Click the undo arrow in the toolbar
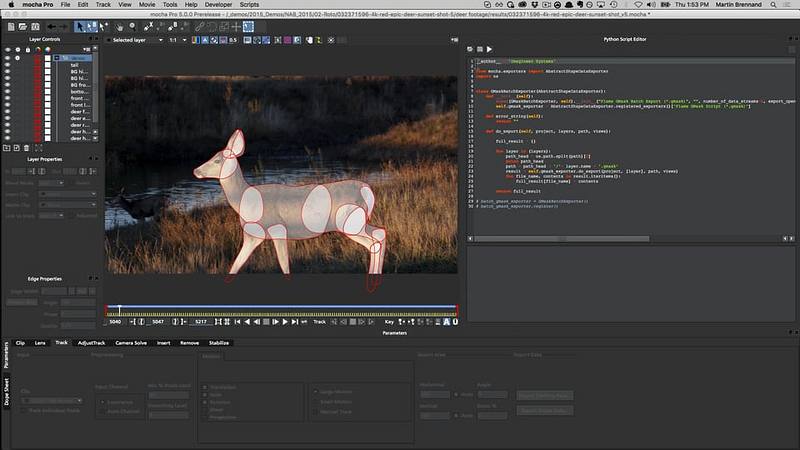800x450 pixels. pyautogui.click(x=50, y=26)
